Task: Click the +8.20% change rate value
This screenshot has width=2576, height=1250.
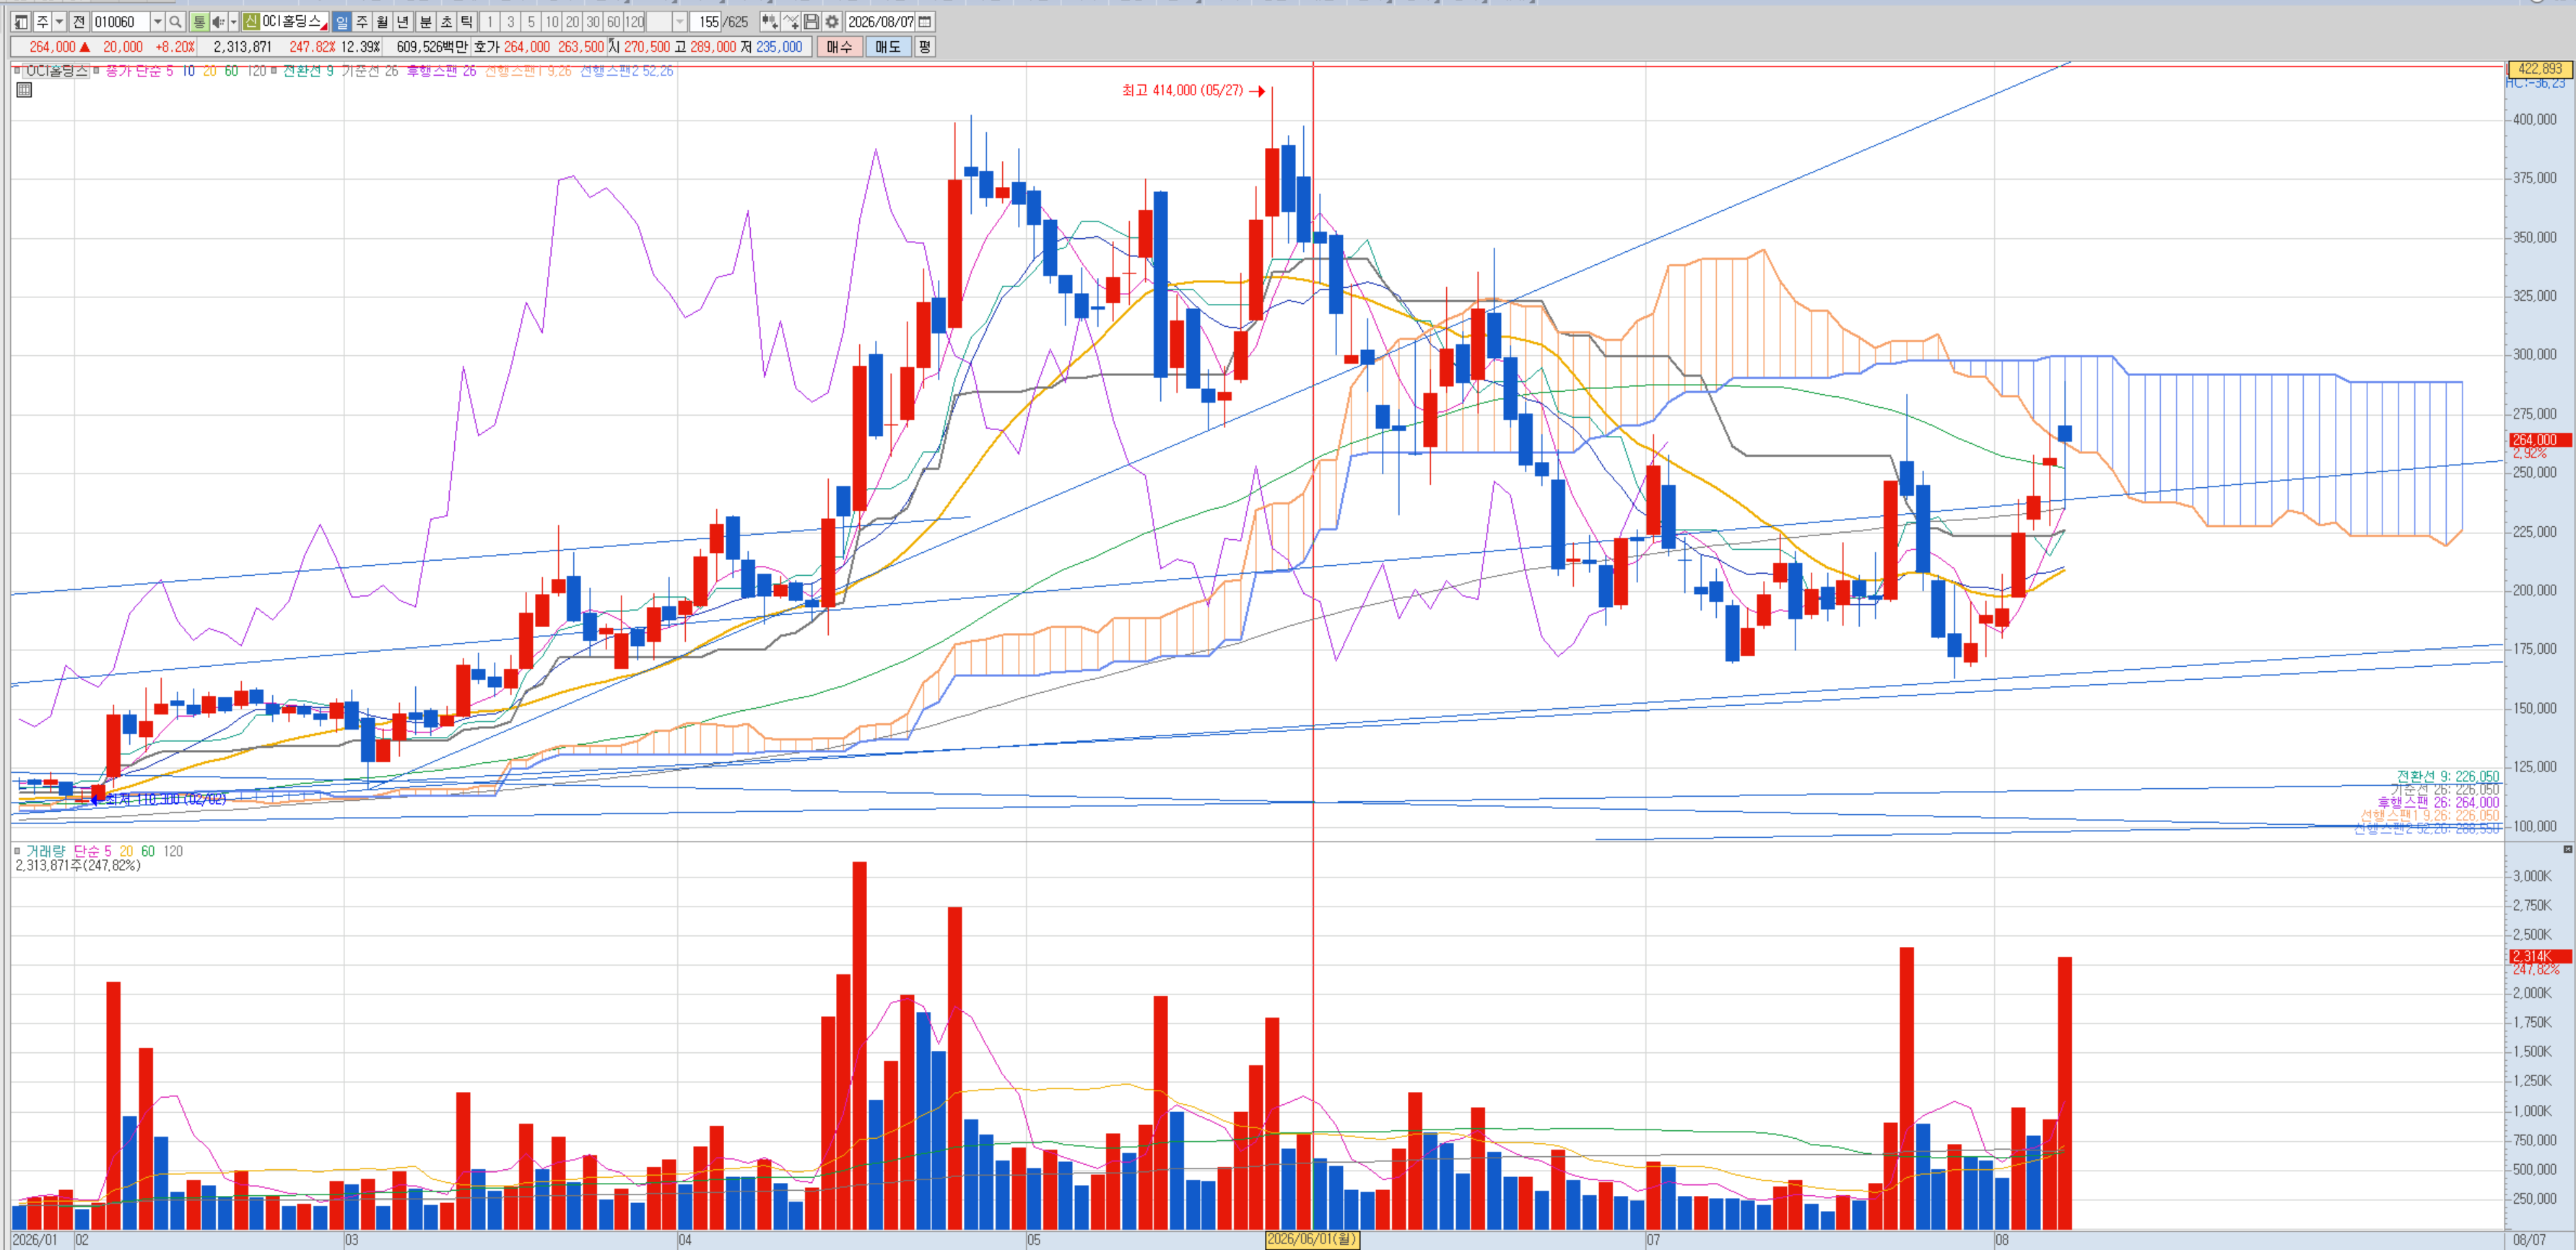Action: click(175, 47)
